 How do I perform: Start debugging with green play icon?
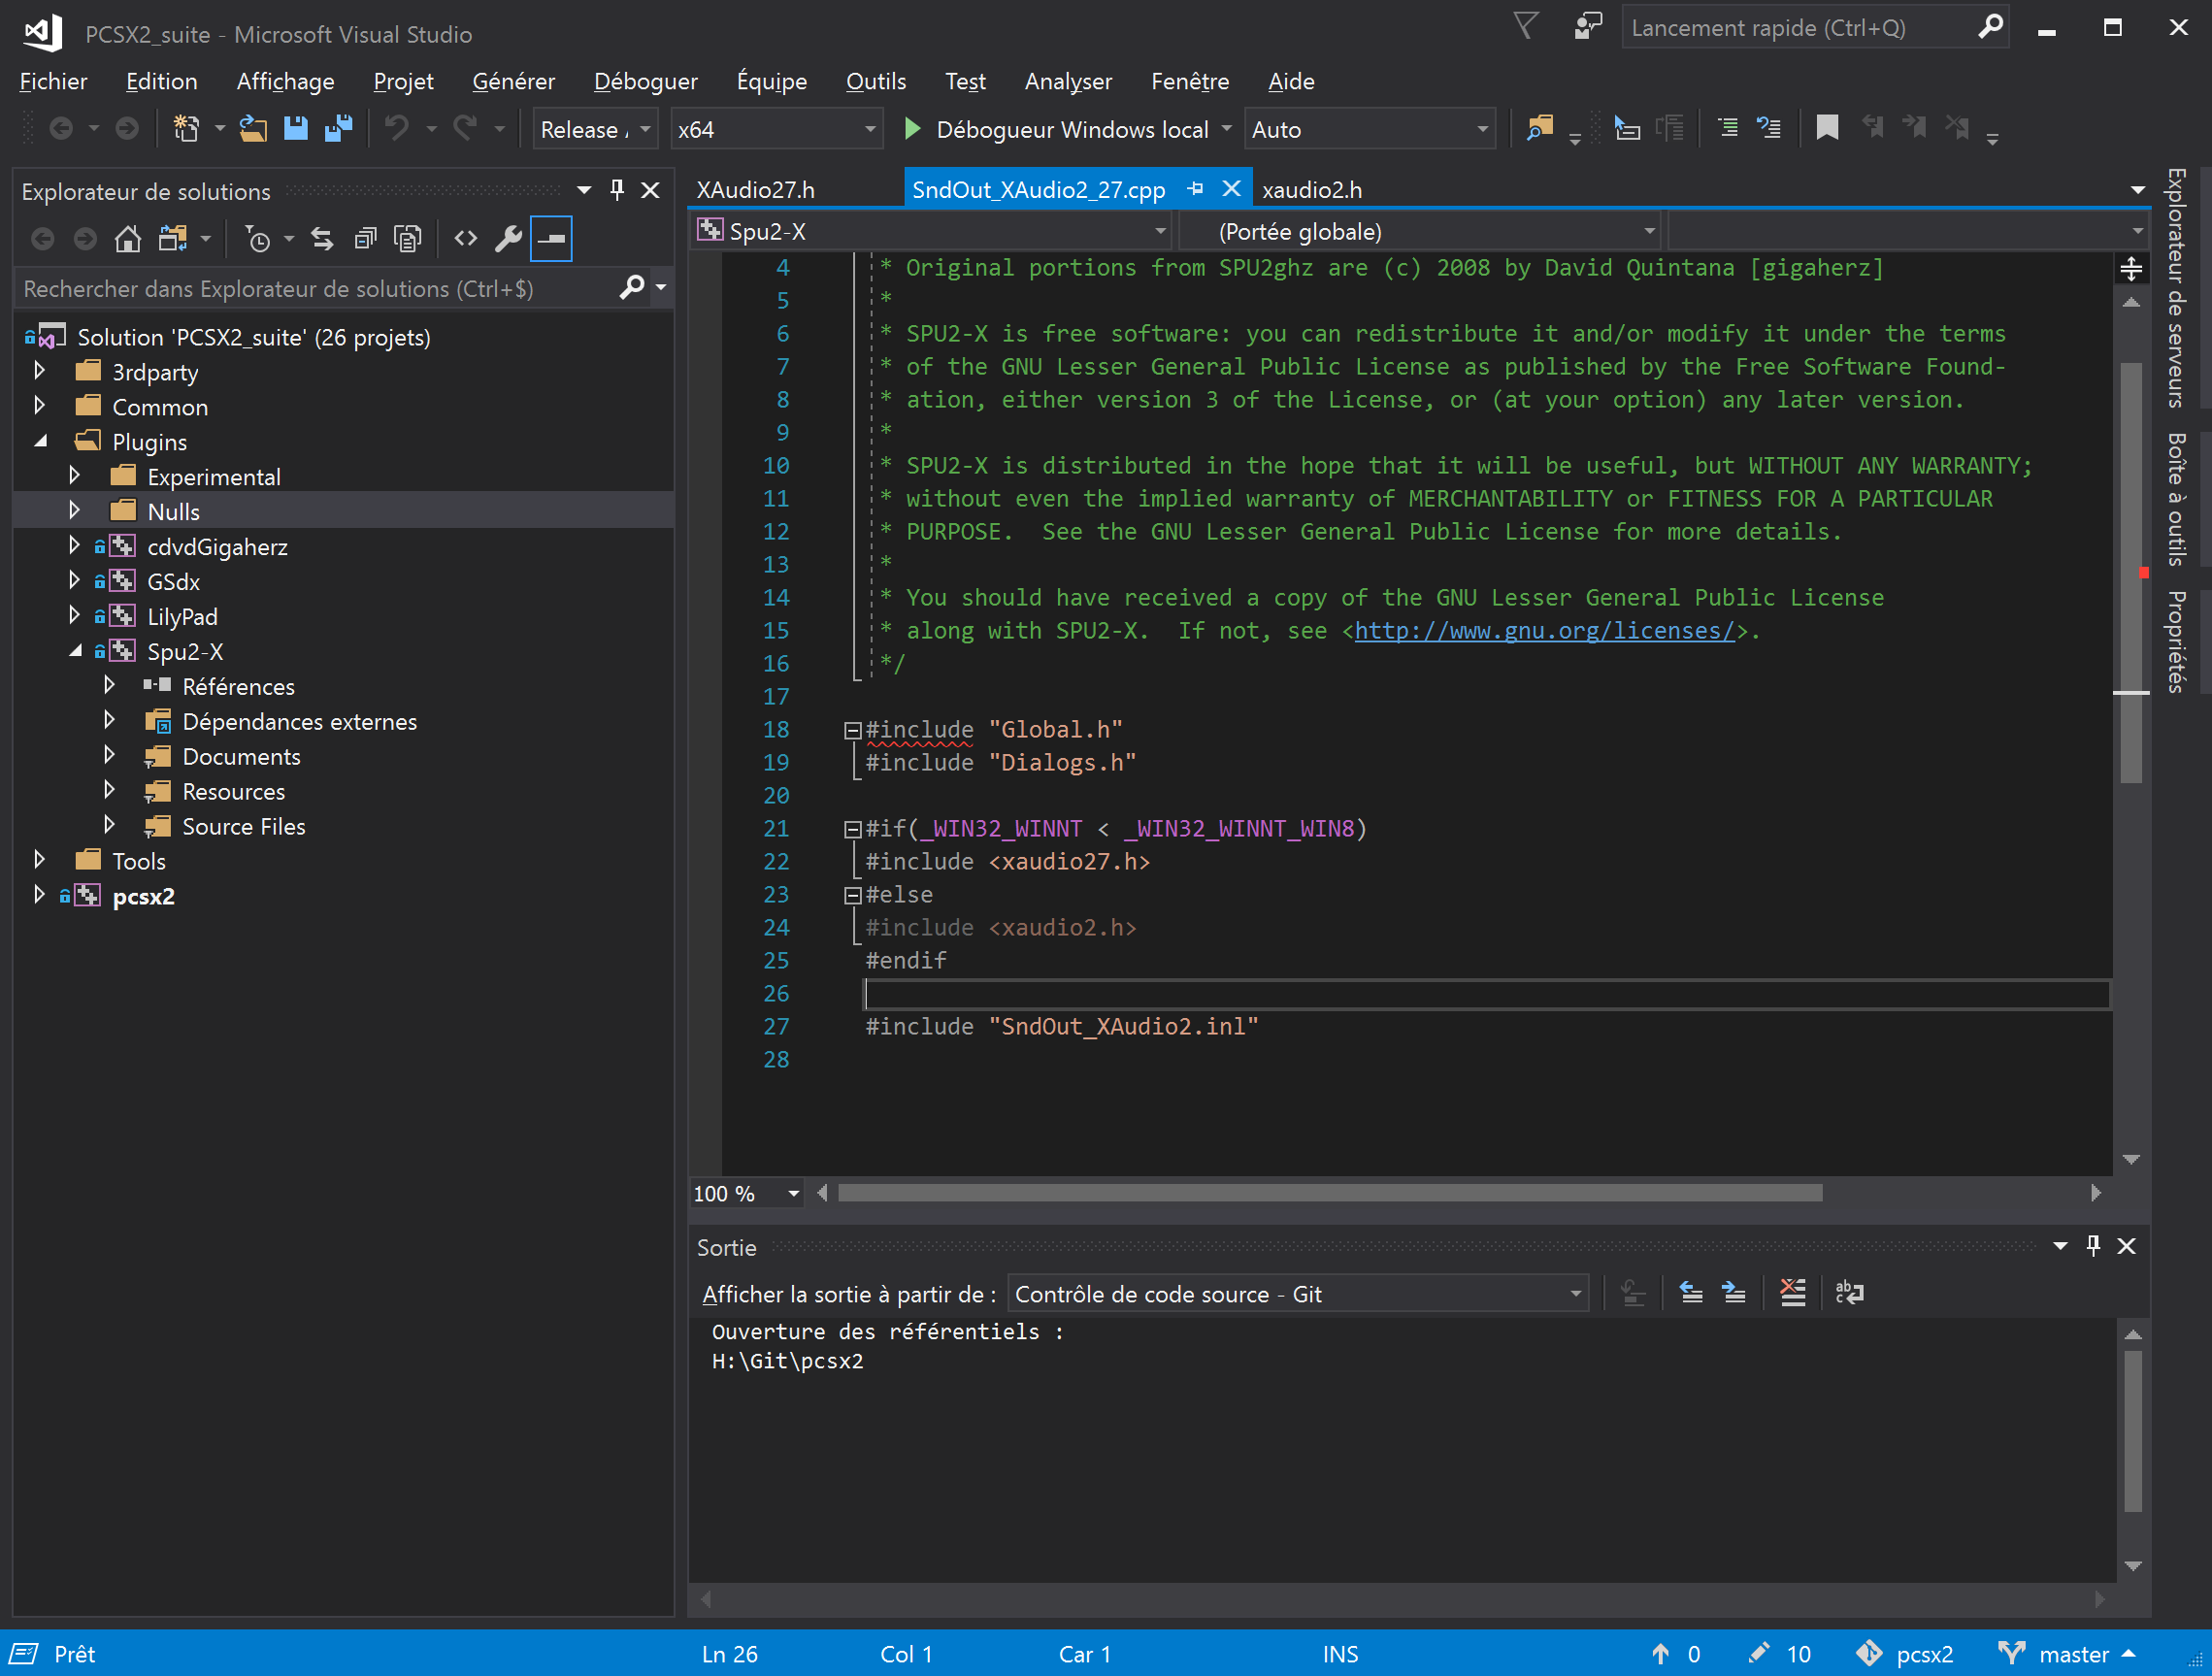[911, 129]
